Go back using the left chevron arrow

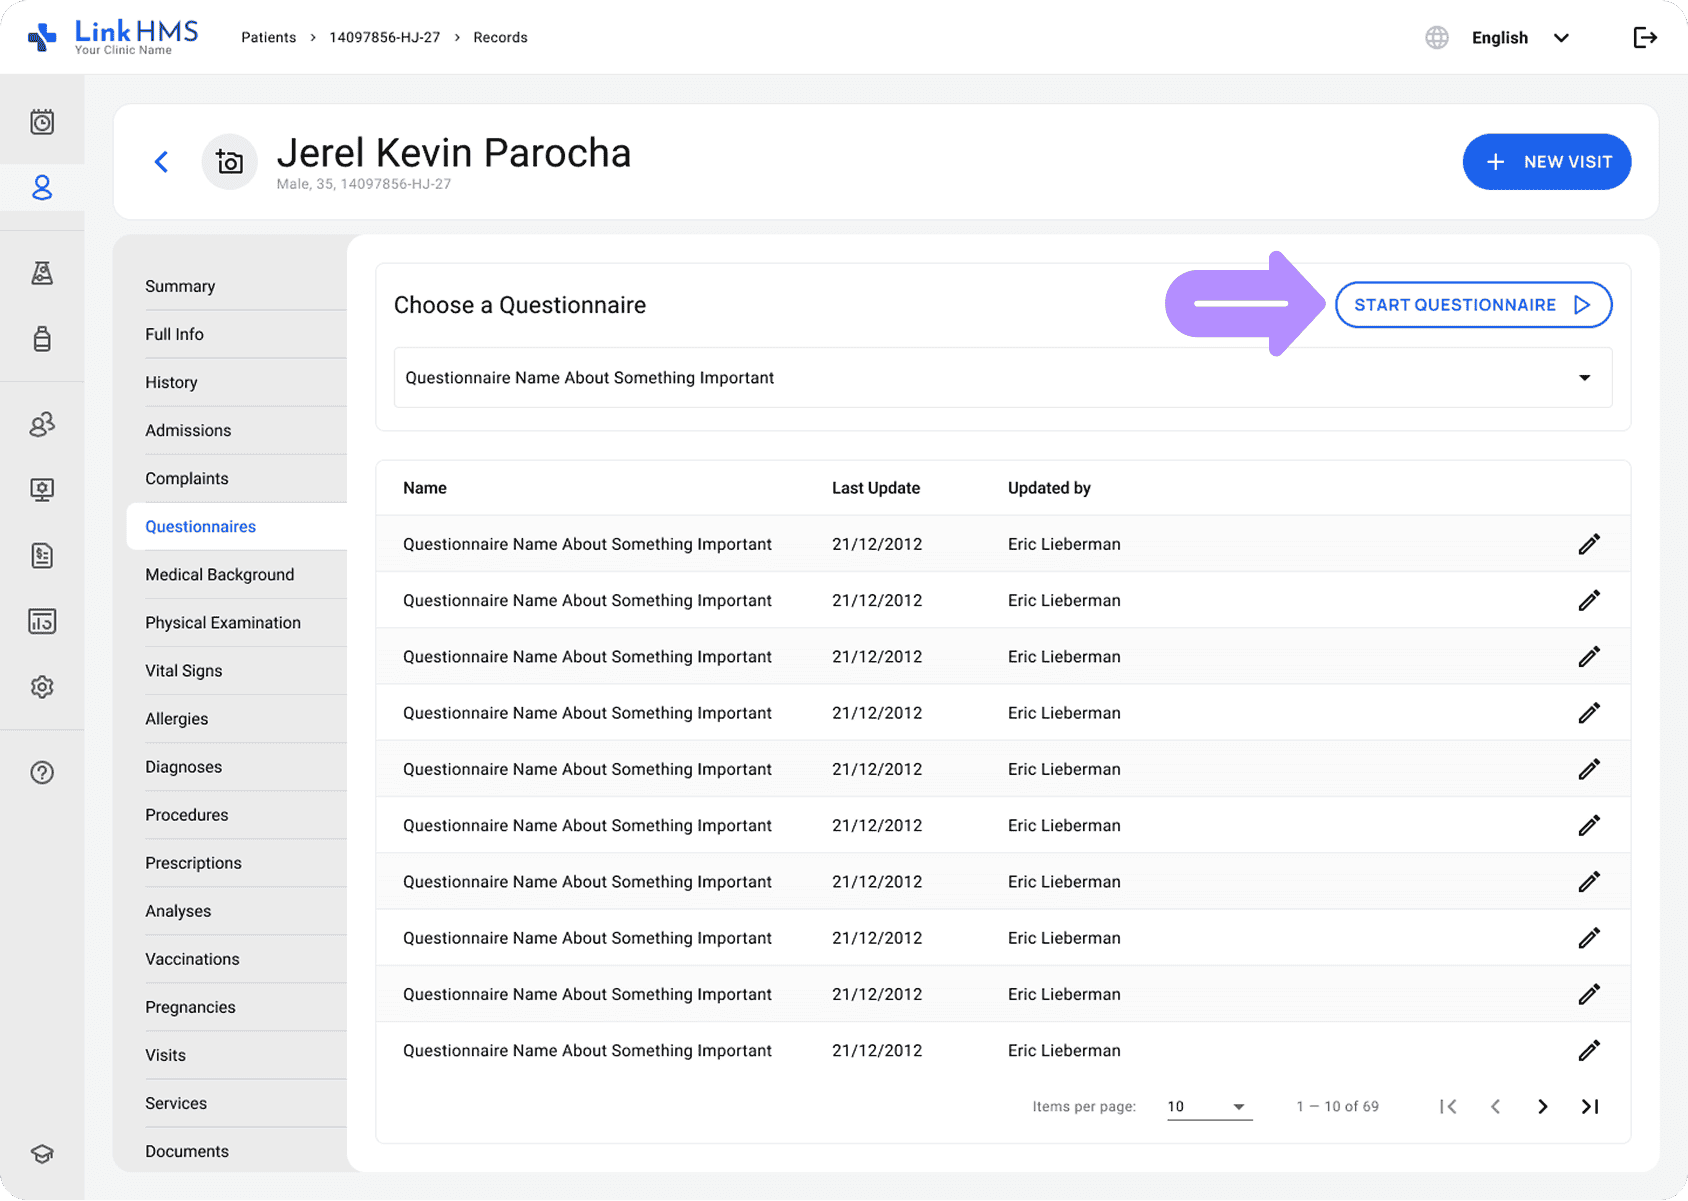[162, 162]
